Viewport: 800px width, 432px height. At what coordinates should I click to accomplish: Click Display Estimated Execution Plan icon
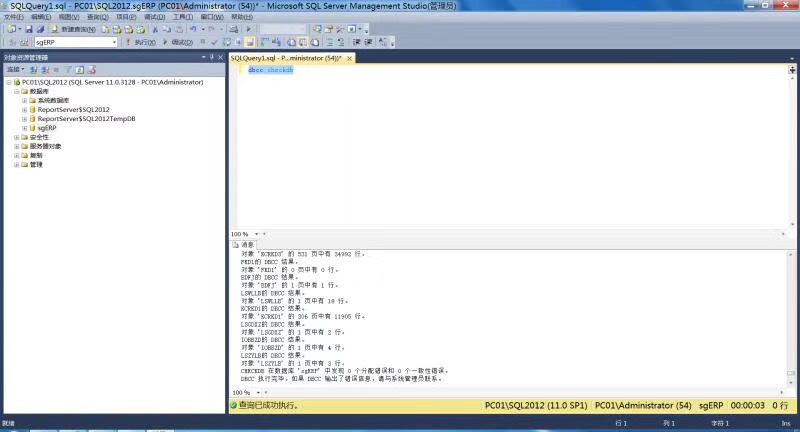coord(227,42)
